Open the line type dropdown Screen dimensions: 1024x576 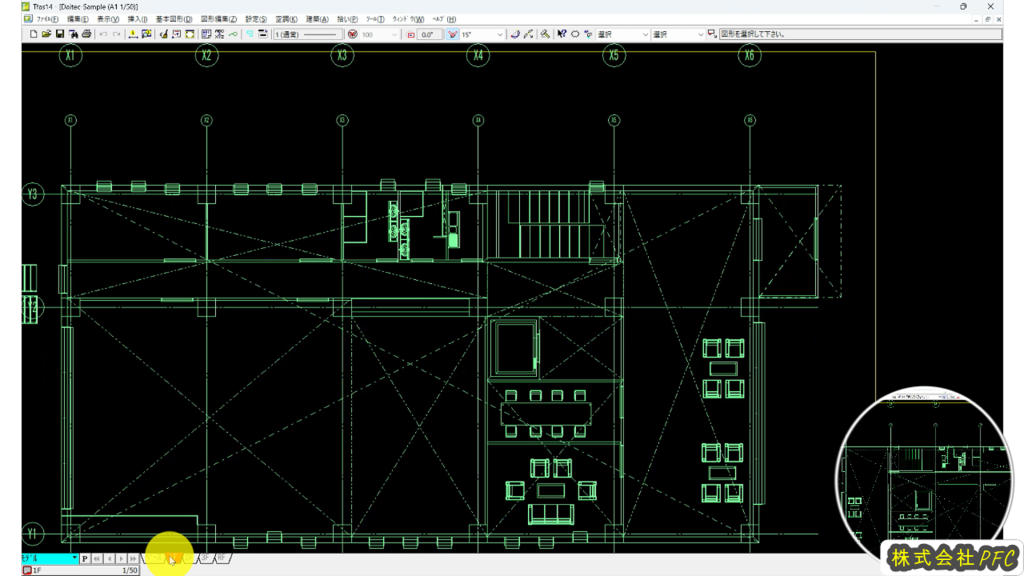(x=310, y=34)
